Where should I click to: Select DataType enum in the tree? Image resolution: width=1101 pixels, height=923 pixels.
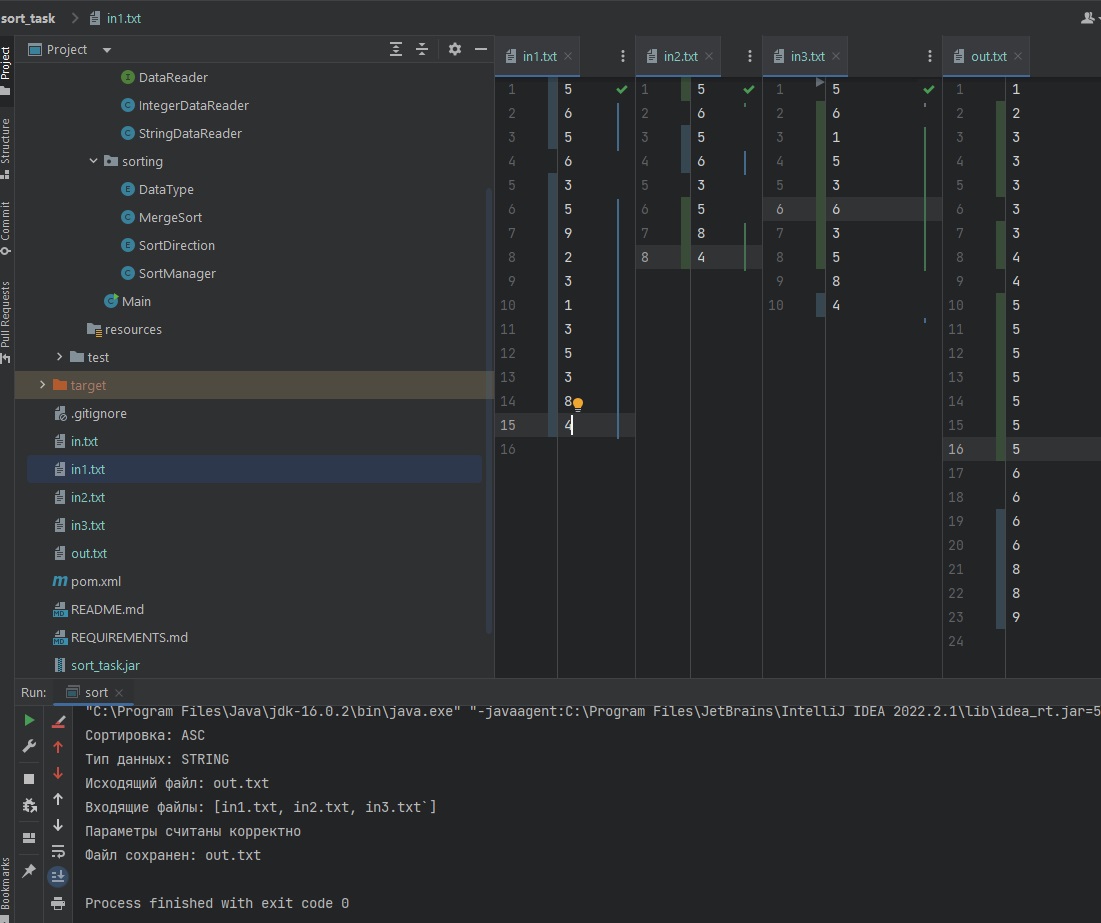166,190
